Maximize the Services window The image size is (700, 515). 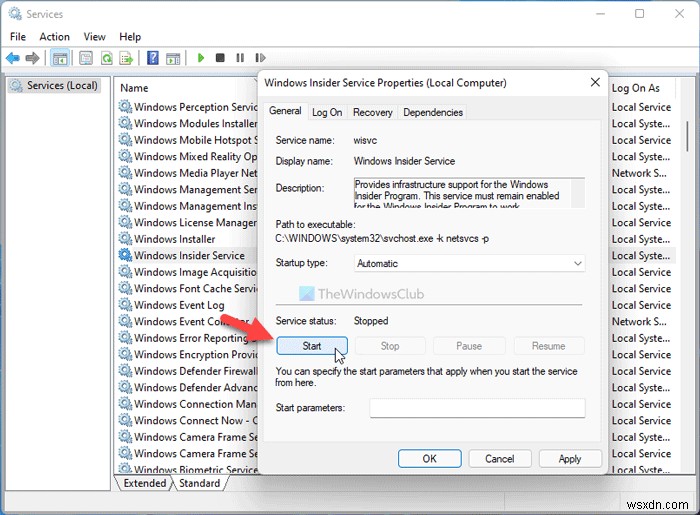(x=640, y=14)
